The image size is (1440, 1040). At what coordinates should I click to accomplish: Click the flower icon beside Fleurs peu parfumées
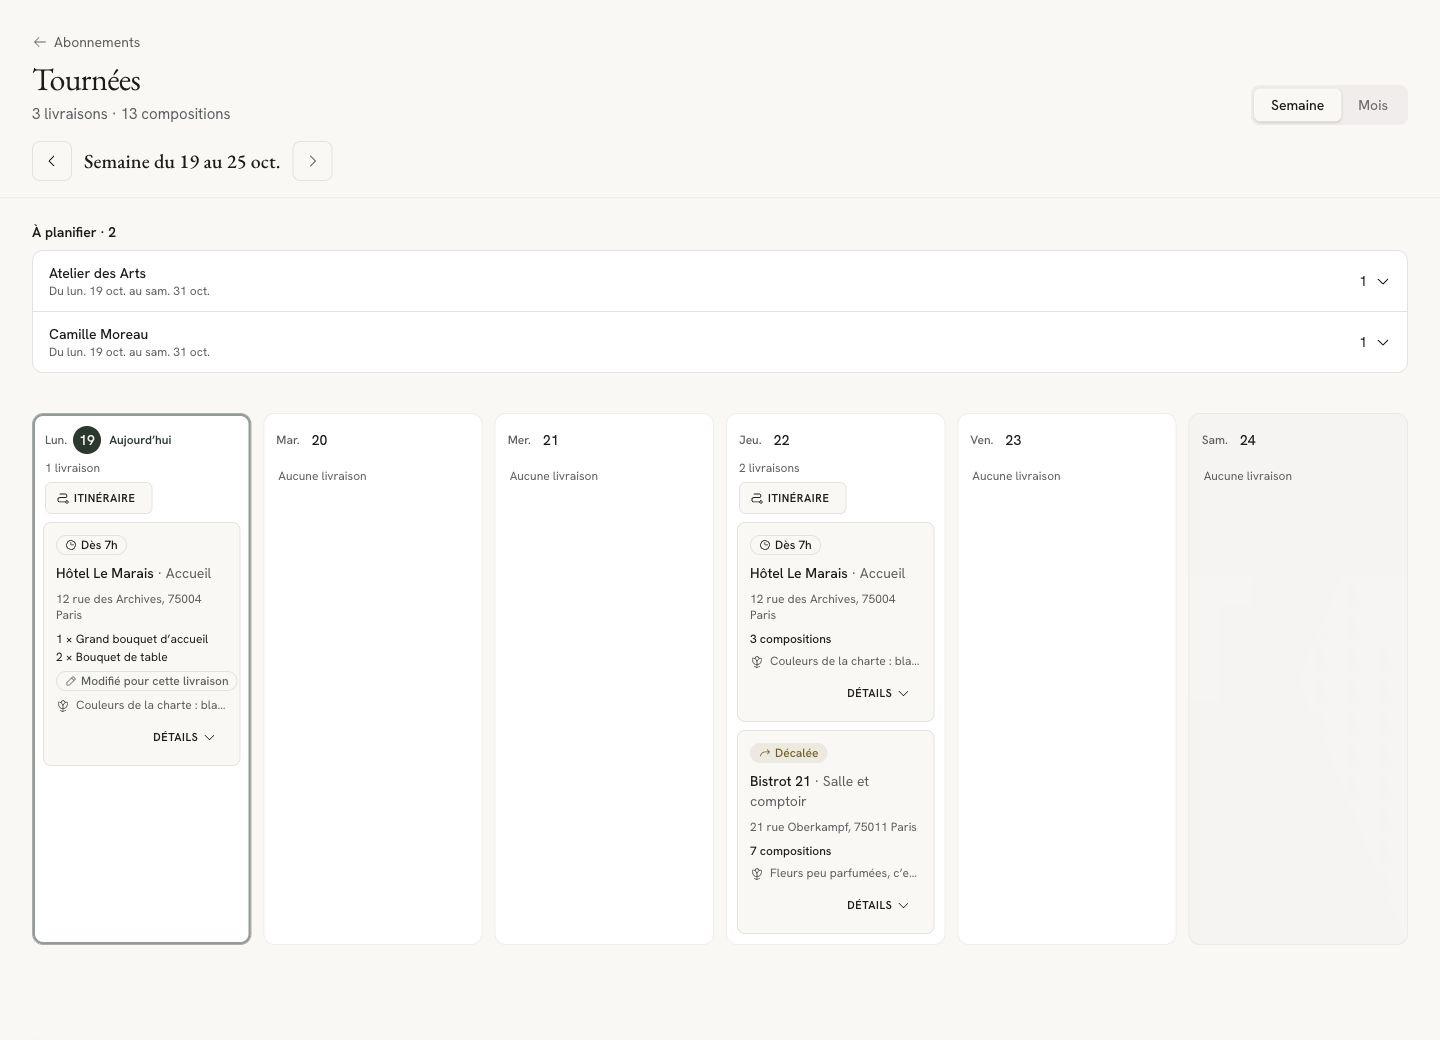tap(757, 873)
